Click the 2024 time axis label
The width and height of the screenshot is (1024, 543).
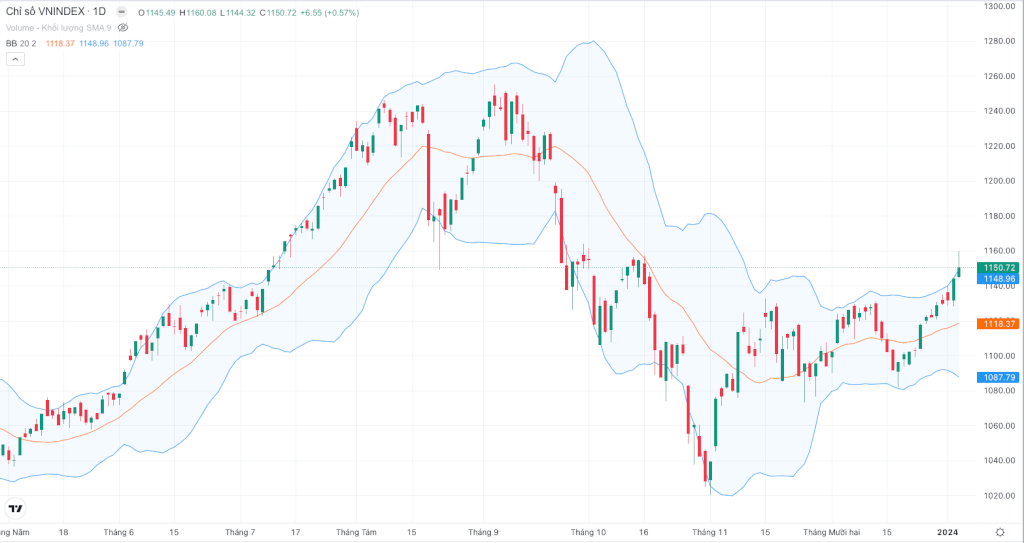(x=948, y=533)
